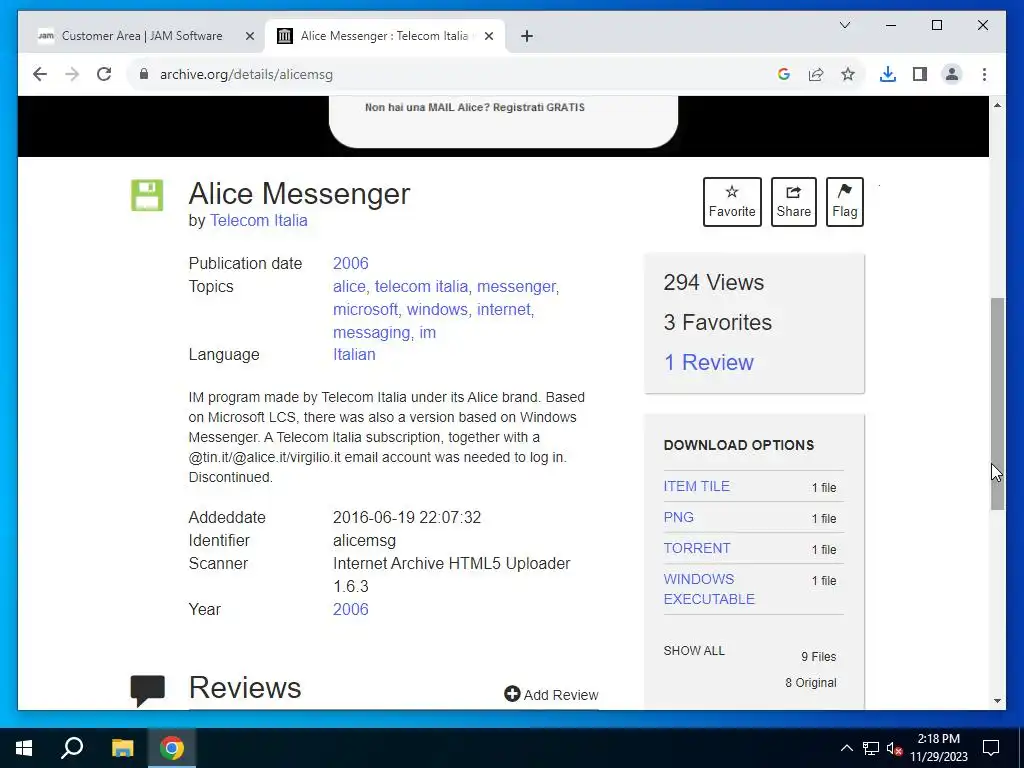Select the Alice Messenger tab

pos(384,36)
